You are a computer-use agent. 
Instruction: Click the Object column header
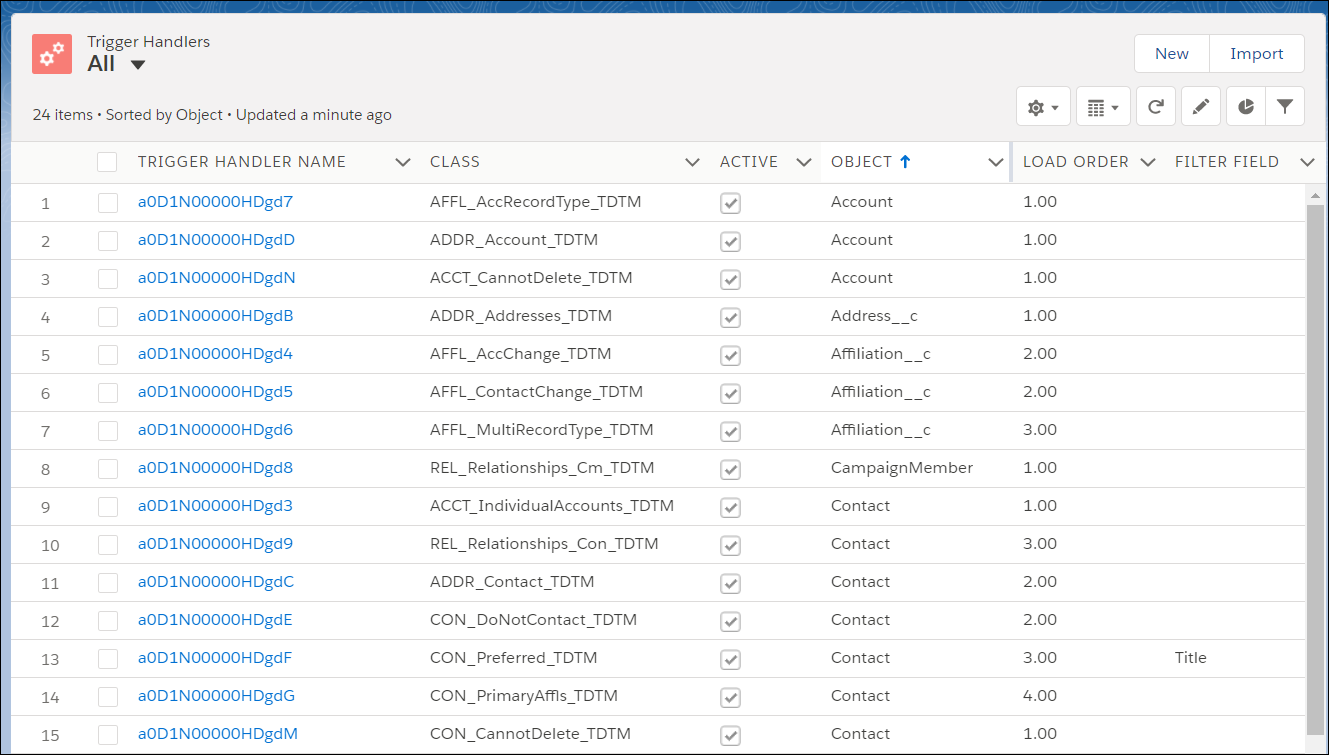[x=862, y=161]
